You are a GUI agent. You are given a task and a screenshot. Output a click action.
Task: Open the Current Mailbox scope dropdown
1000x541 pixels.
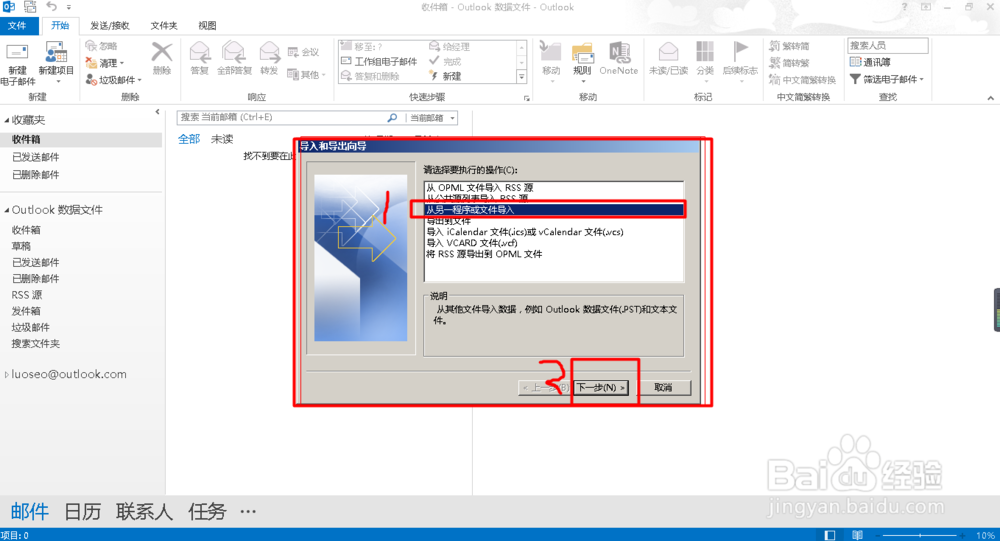coord(432,118)
